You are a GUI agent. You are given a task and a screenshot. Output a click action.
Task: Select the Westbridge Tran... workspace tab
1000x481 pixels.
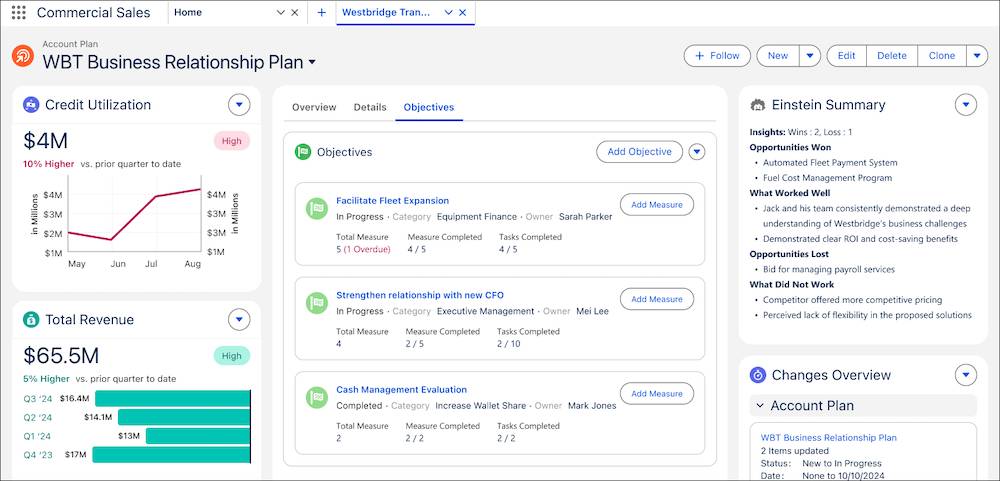coord(386,12)
